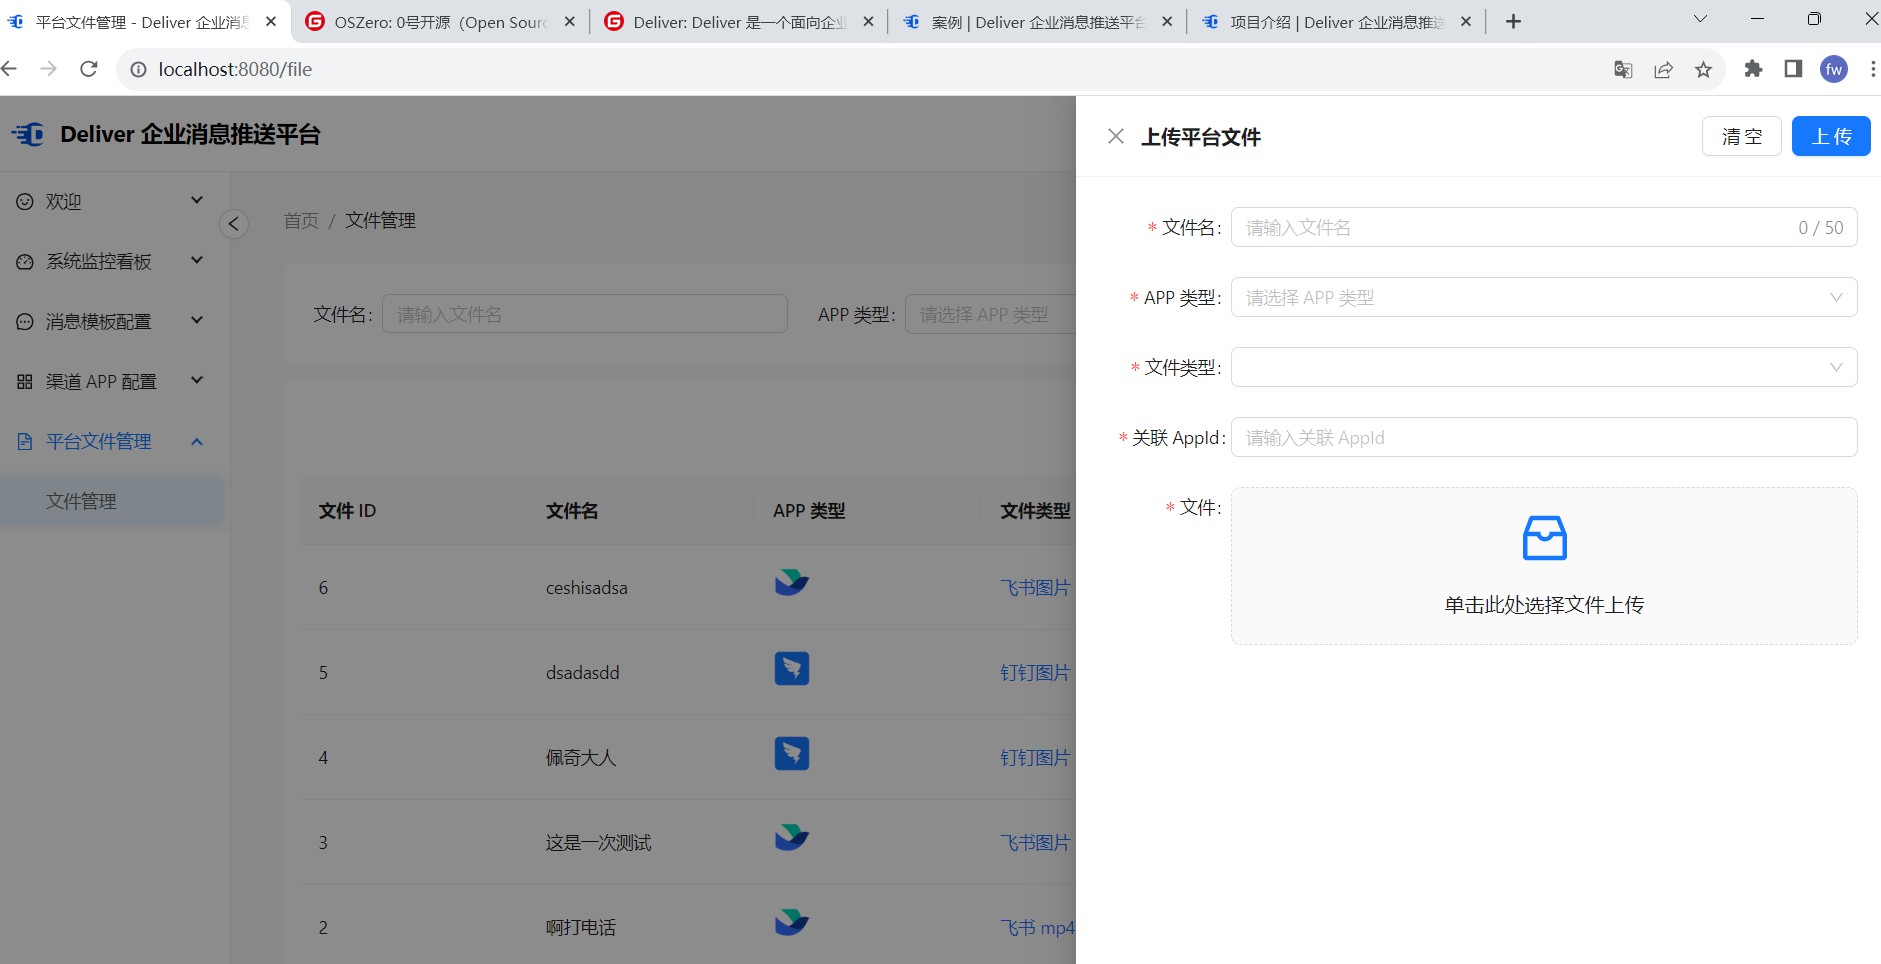The height and width of the screenshot is (964, 1881).
Task: Open a new browser tab
Action: coord(1513,21)
